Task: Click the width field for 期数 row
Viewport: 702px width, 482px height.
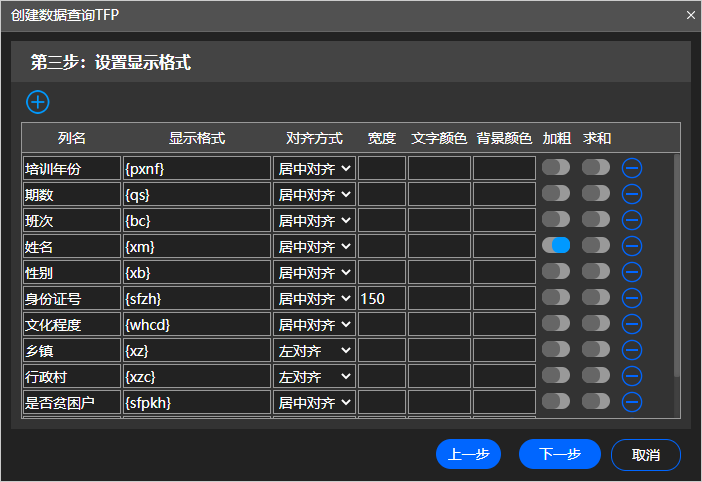Action: pos(382,194)
